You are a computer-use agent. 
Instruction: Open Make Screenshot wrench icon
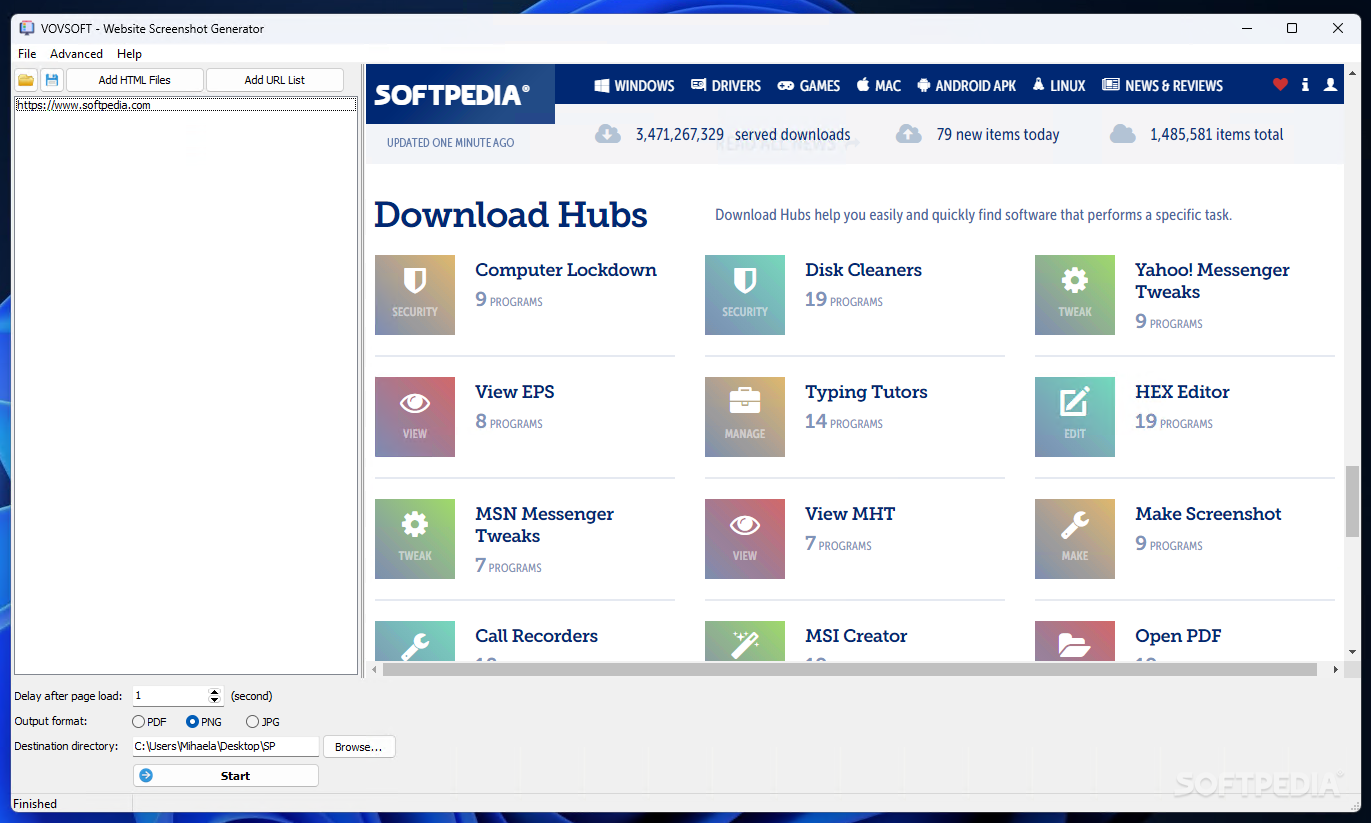[1075, 539]
